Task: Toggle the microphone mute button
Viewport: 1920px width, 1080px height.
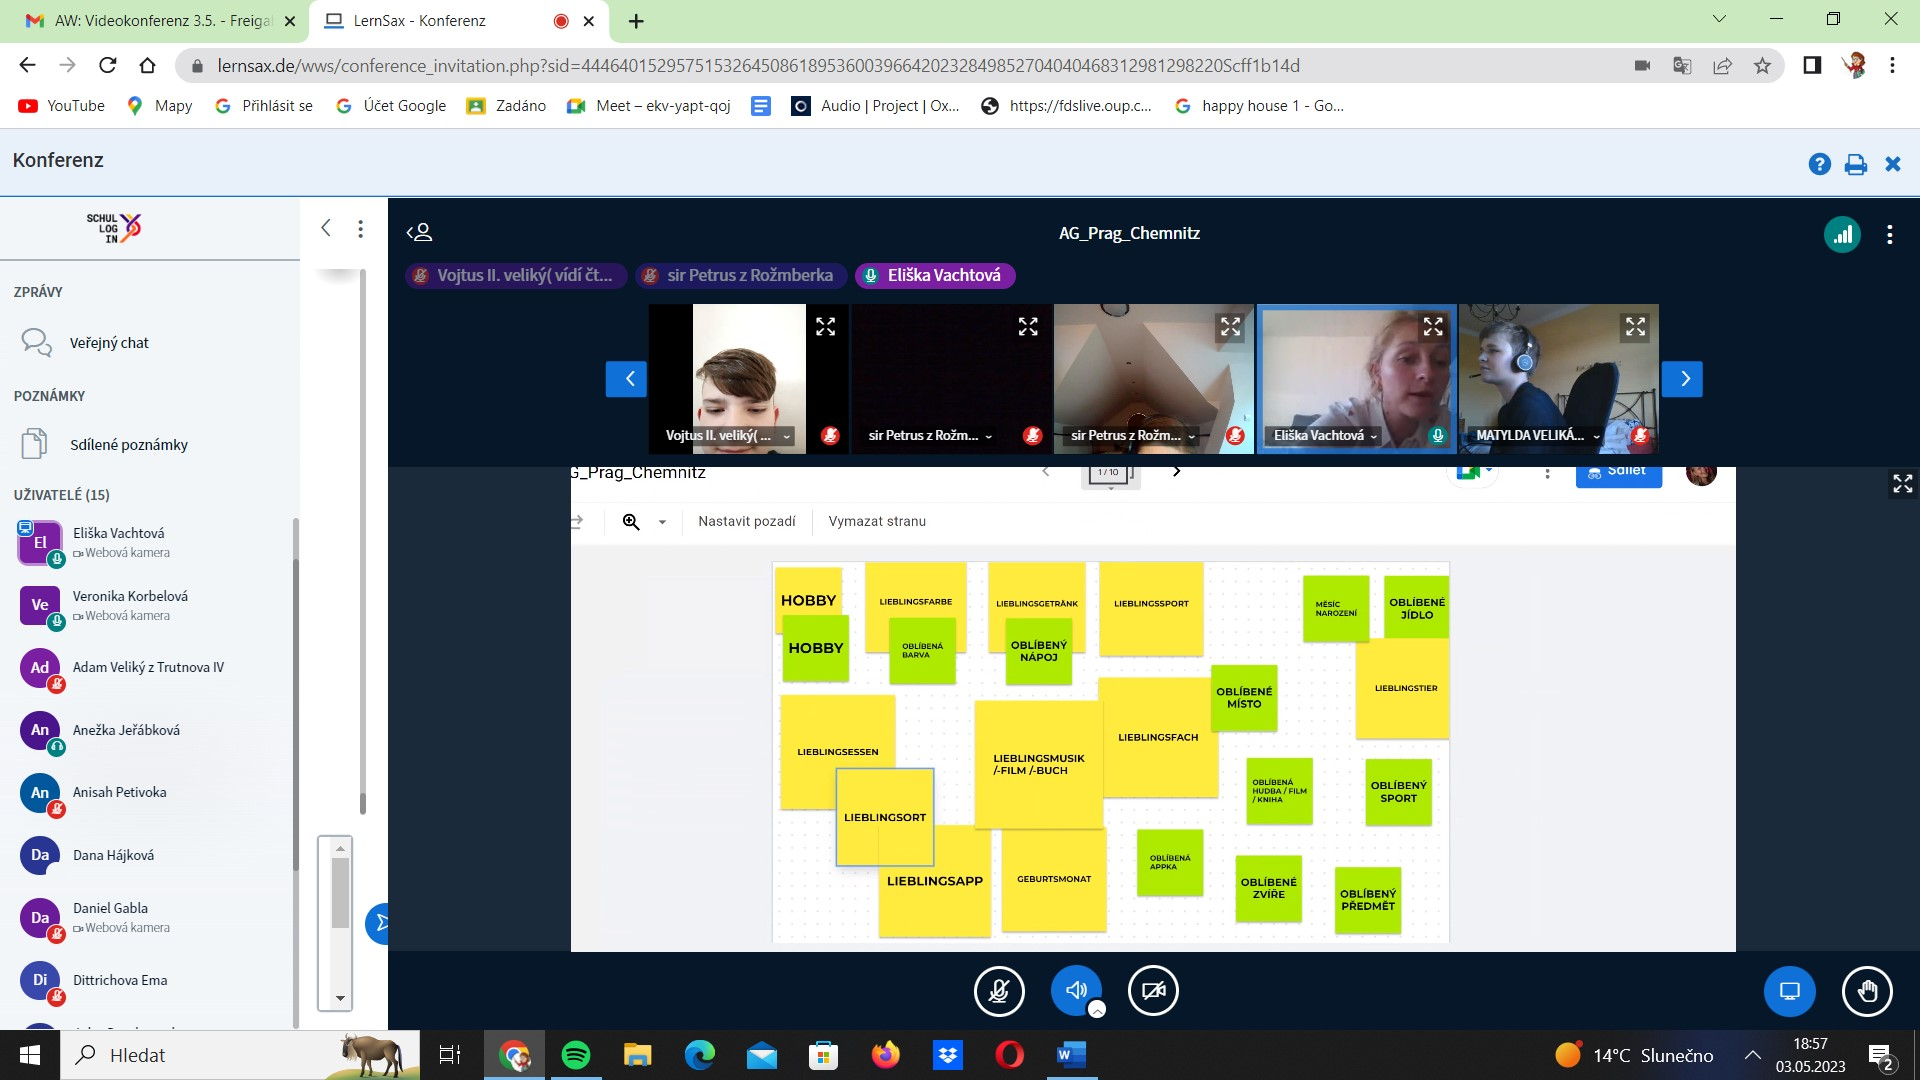Action: [x=999, y=991]
